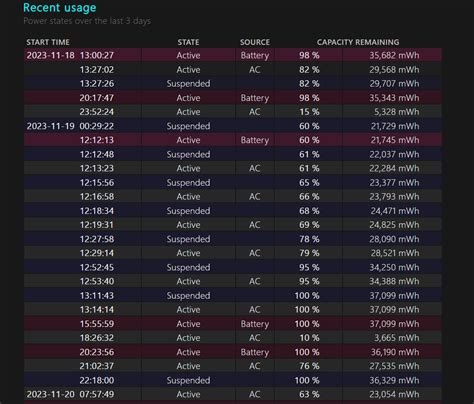
Task: Select the 15 % capacity cell
Action: [309, 112]
